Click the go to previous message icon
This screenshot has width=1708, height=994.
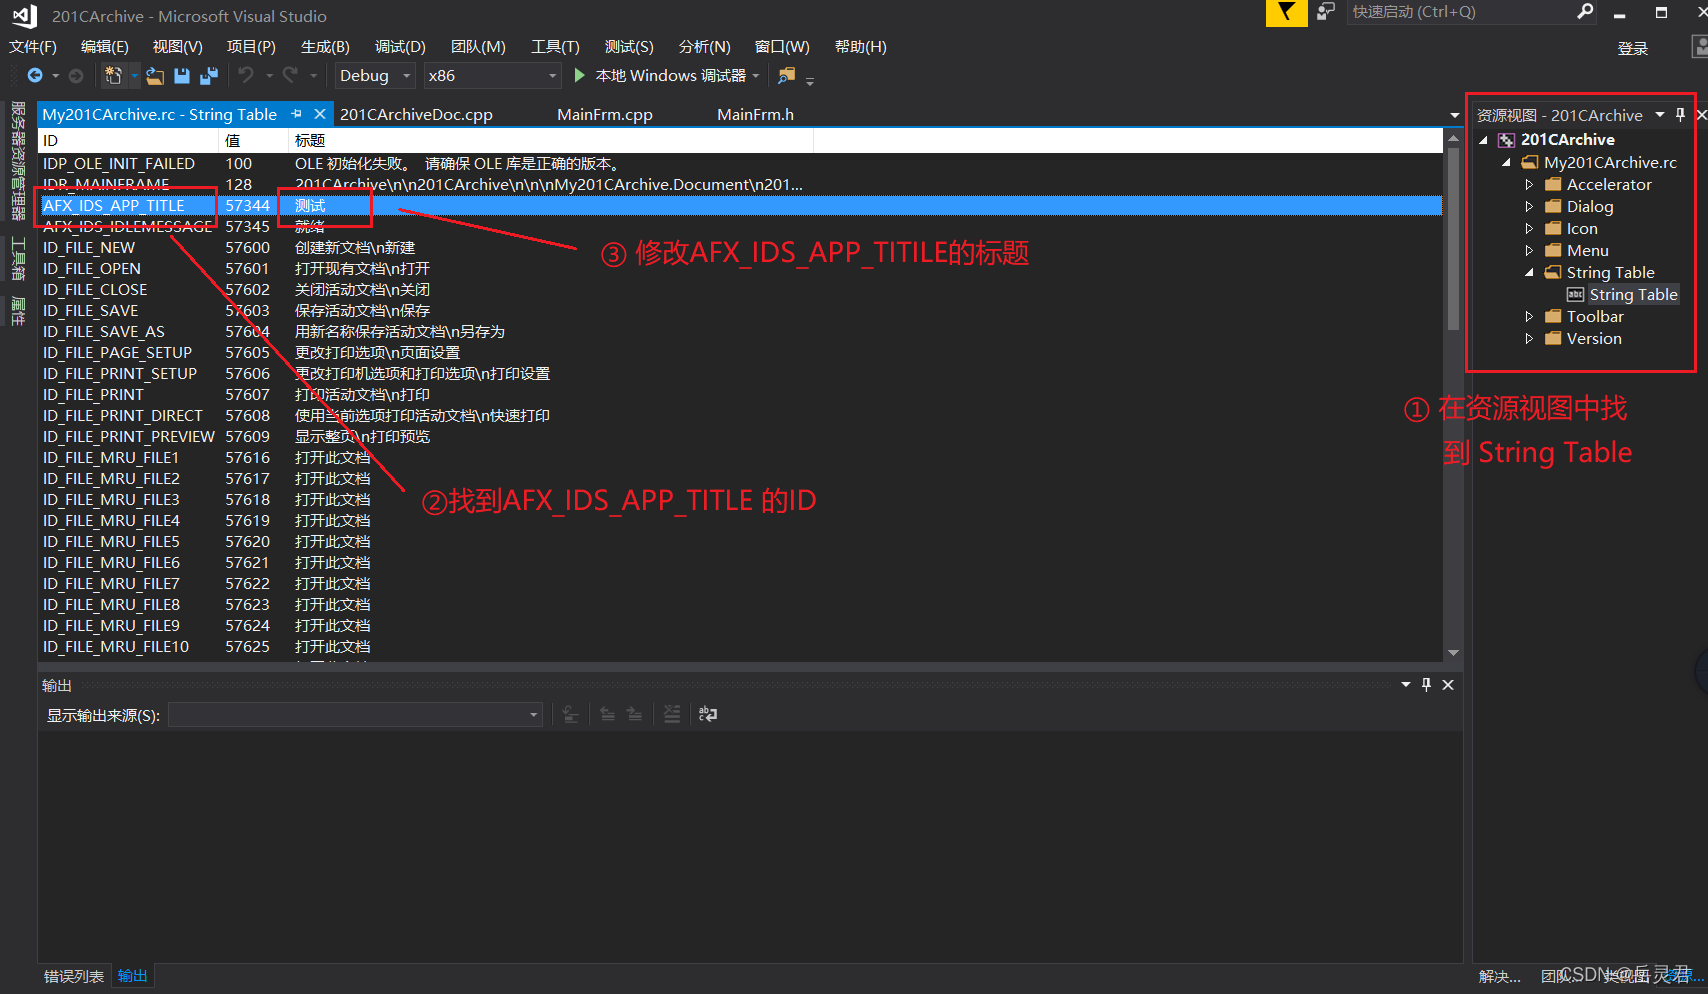coord(607,714)
